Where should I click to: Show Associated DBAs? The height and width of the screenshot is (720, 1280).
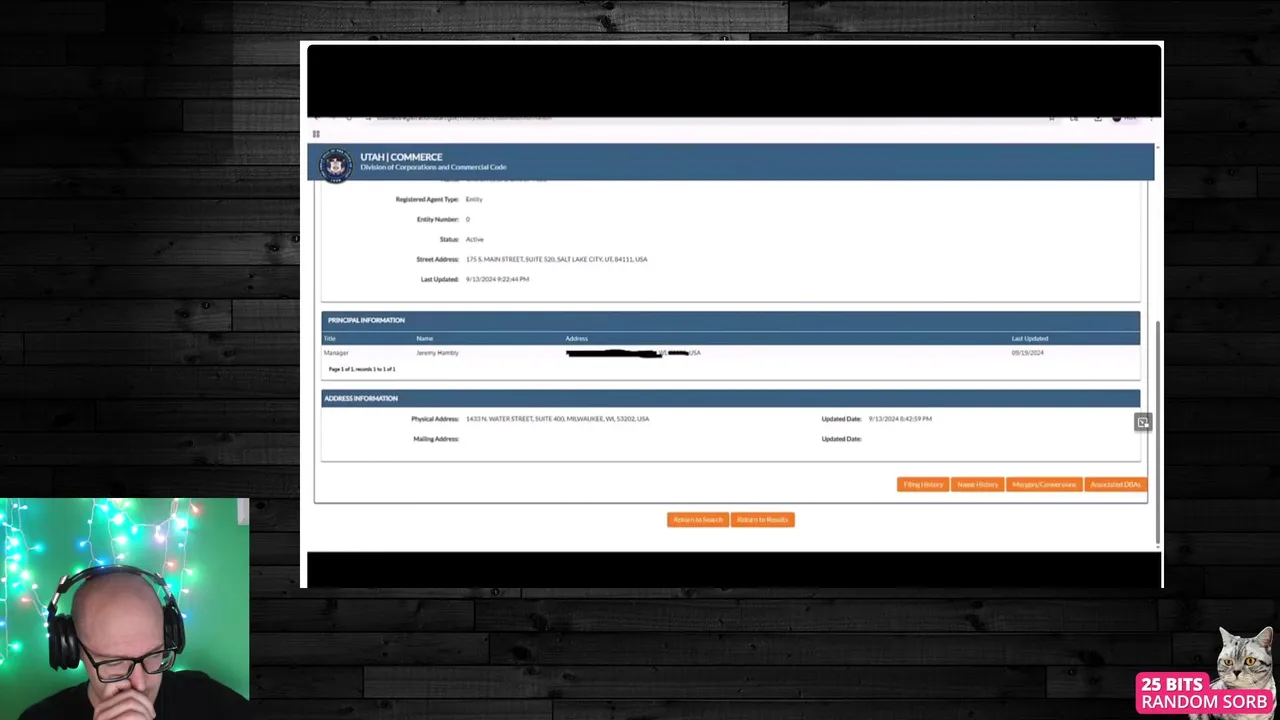pos(1115,485)
